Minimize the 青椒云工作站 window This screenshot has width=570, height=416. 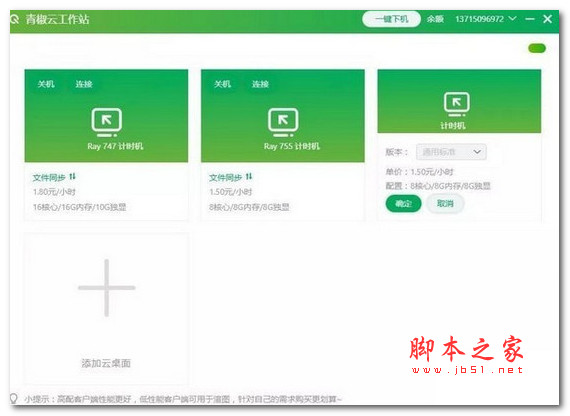530,19
